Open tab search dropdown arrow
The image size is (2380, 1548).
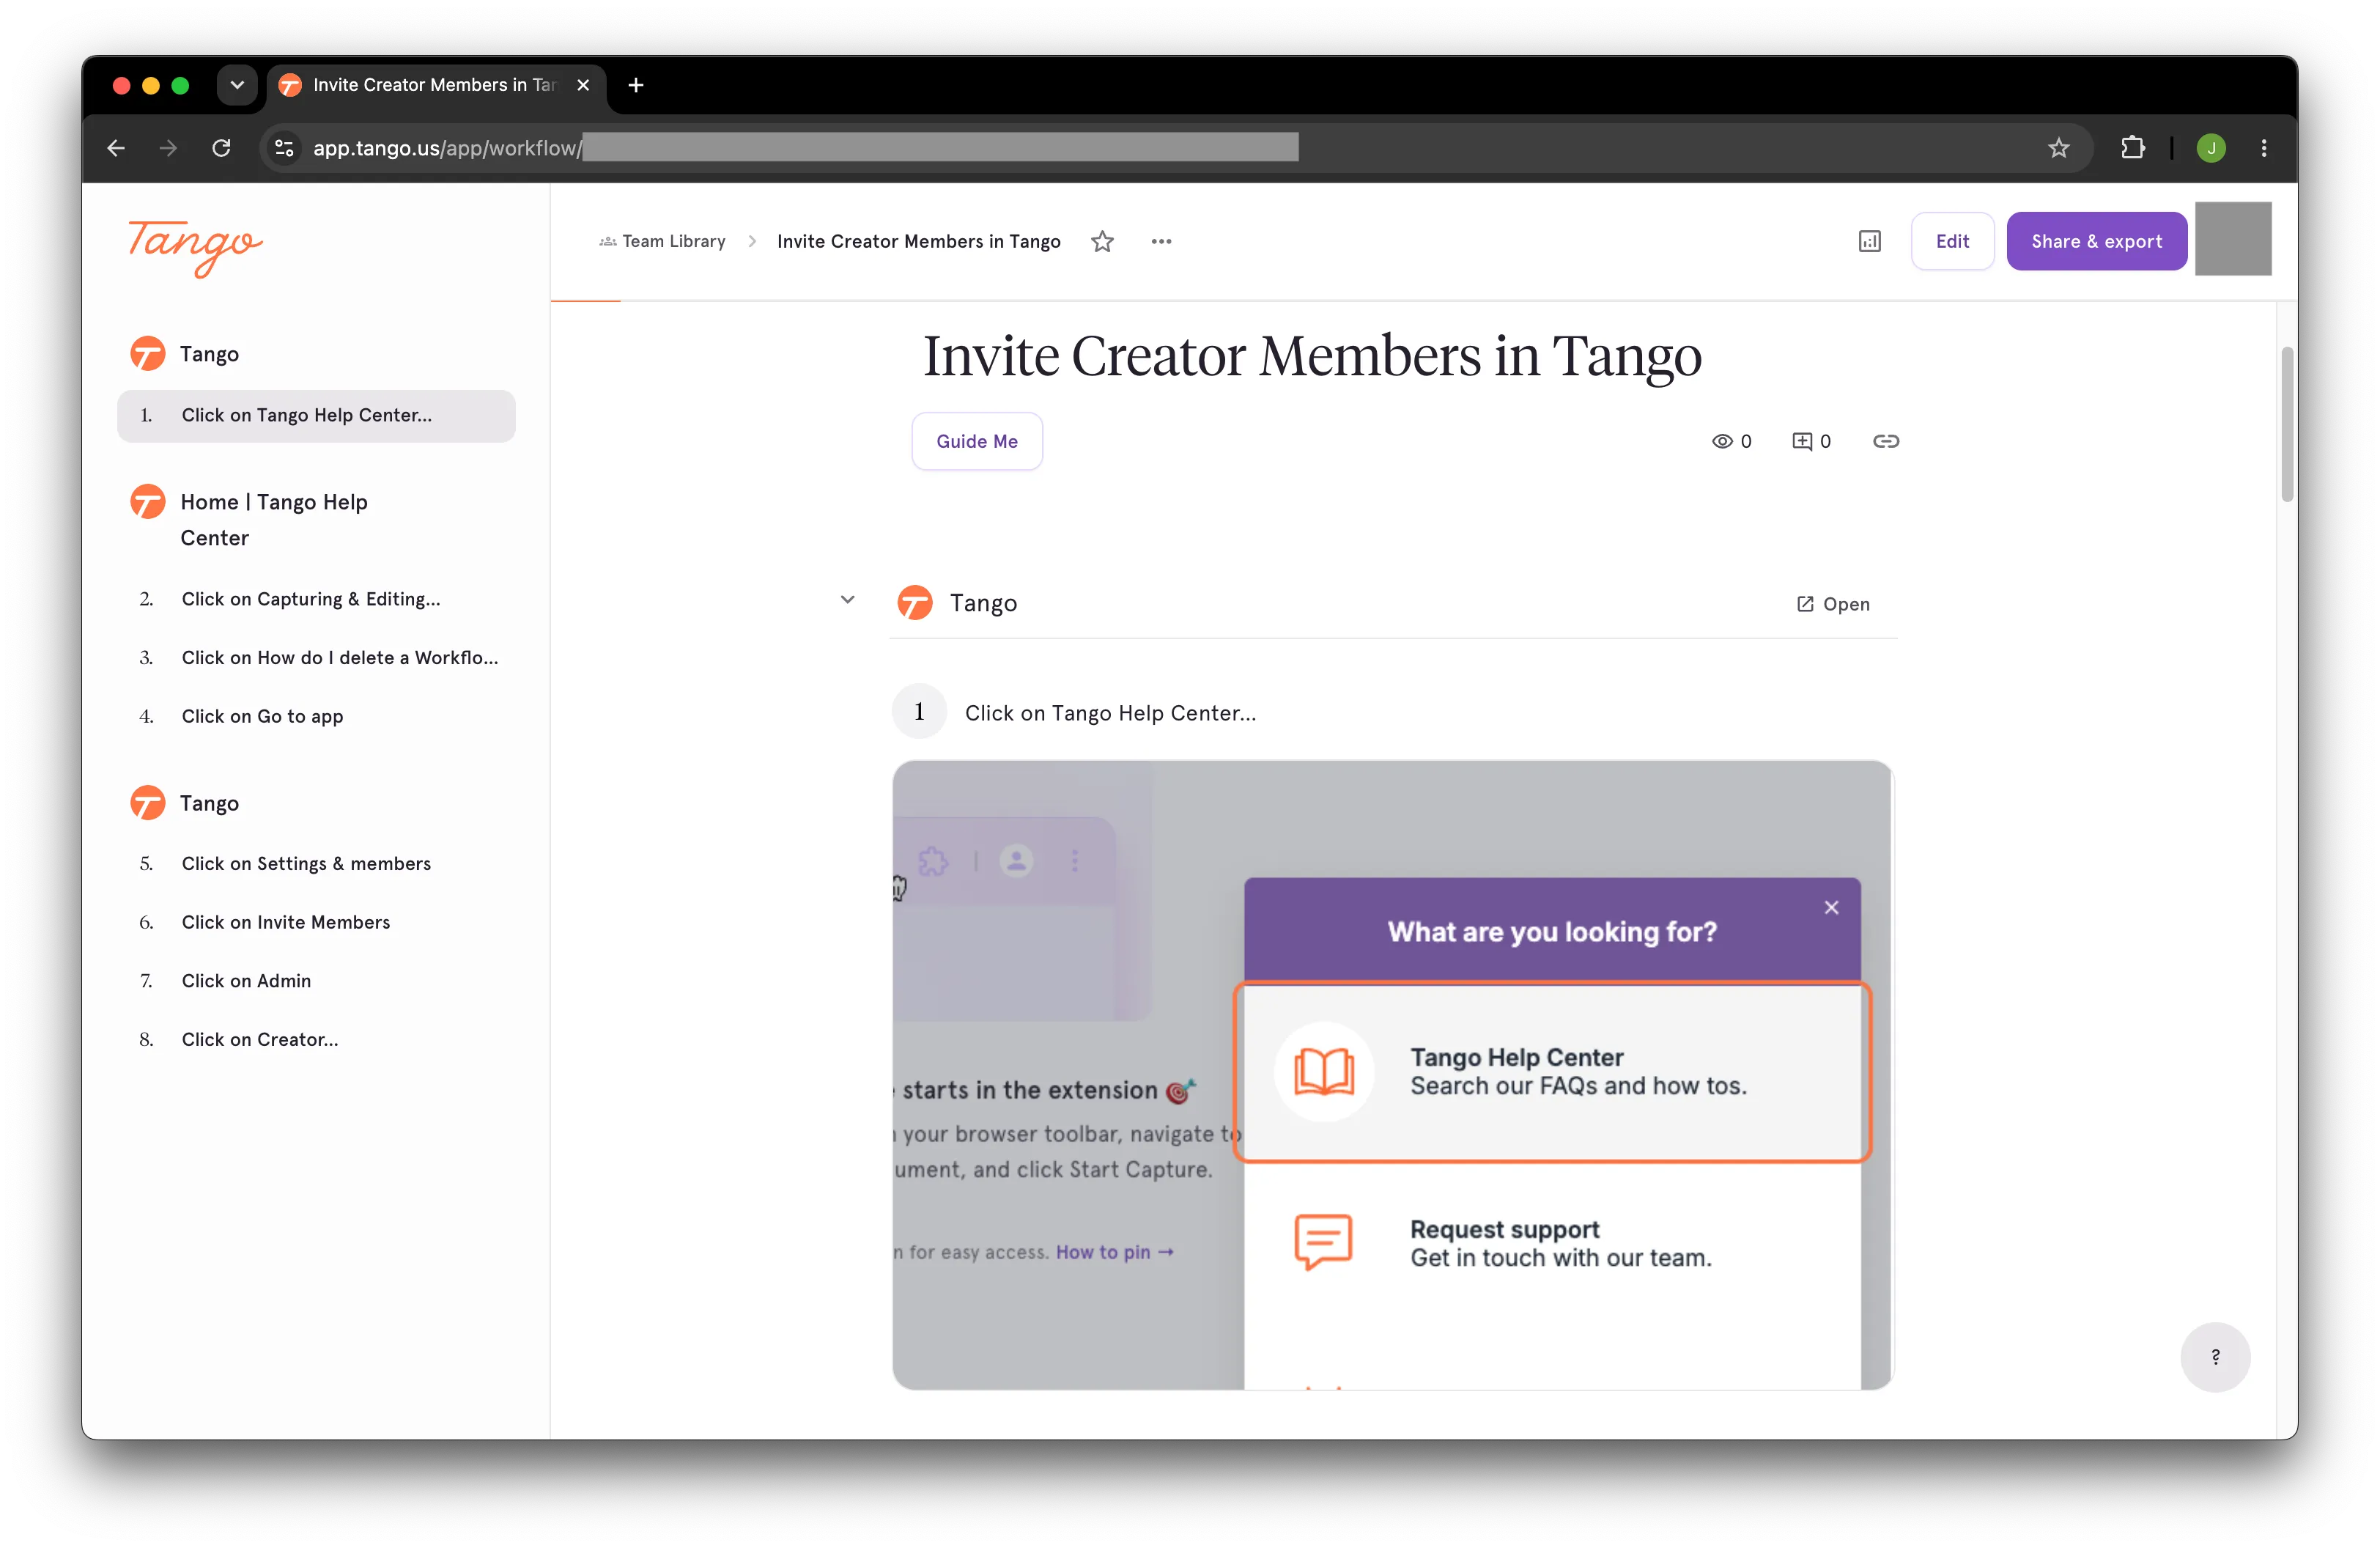pos(237,85)
